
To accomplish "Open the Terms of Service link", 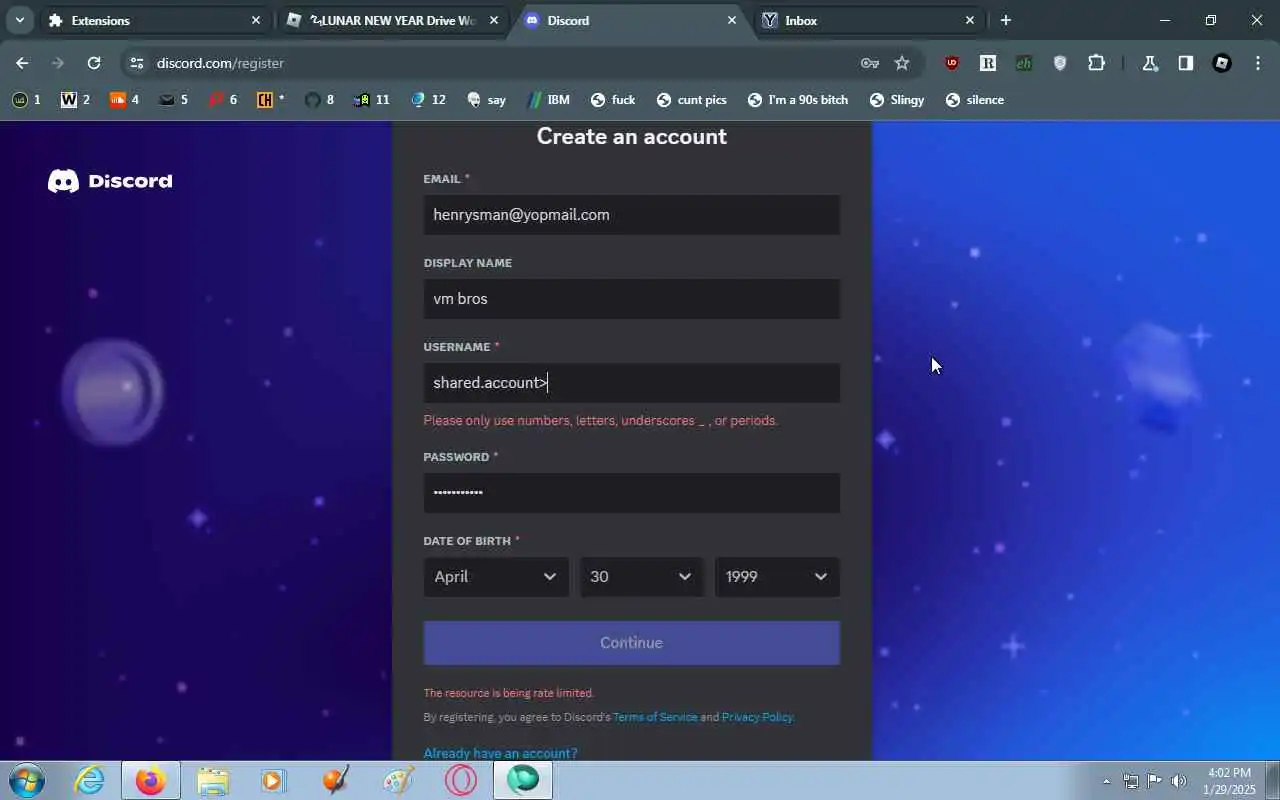I will tap(655, 717).
